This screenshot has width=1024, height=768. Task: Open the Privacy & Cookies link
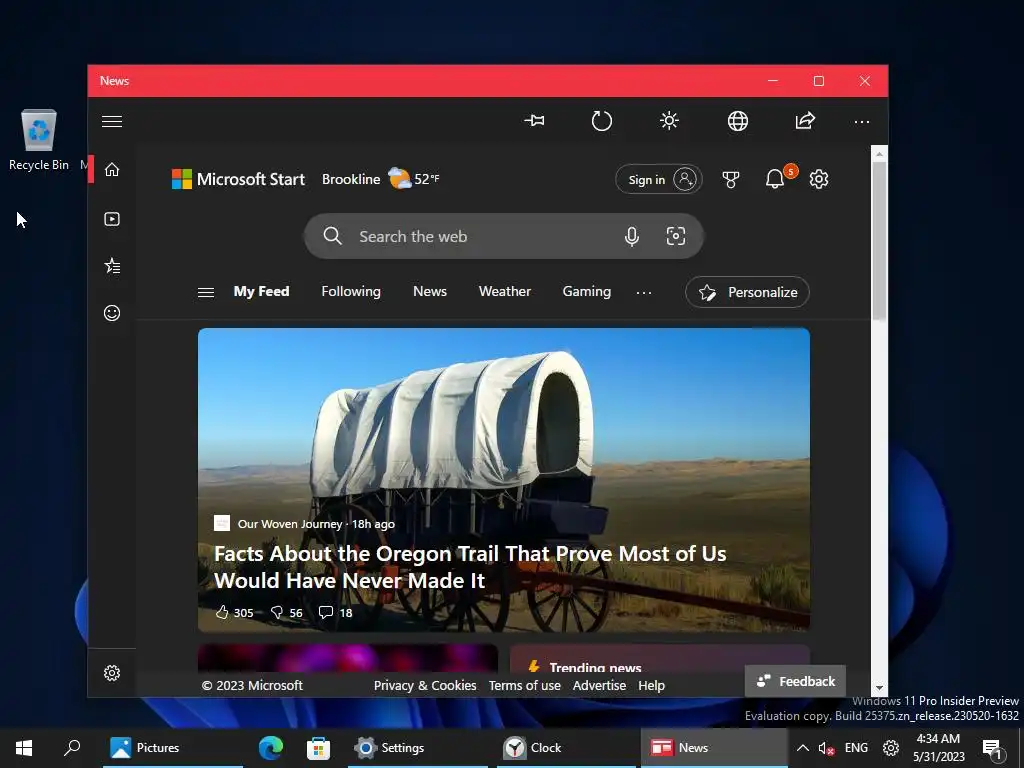[x=424, y=685]
